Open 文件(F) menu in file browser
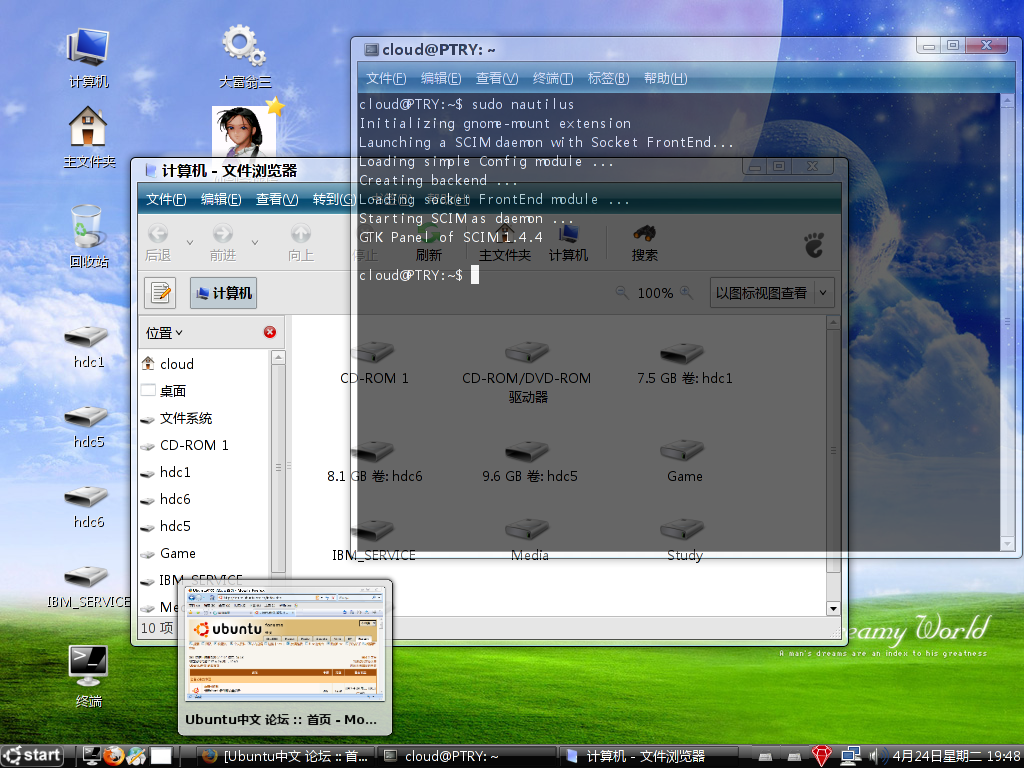1024x768 pixels. 166,199
